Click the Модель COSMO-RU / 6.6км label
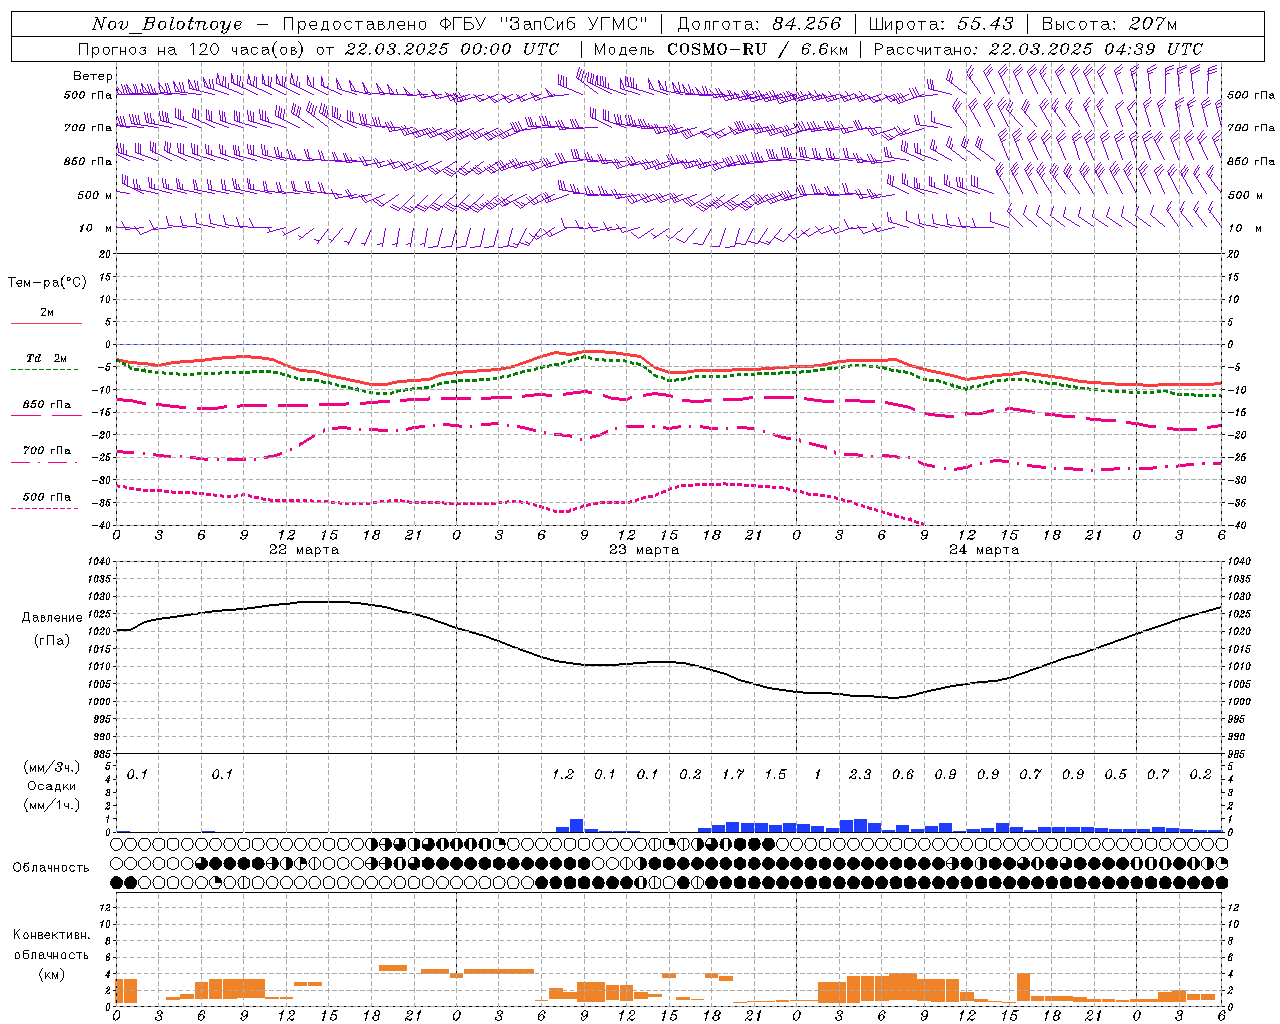The image size is (1280, 1024). click(721, 49)
